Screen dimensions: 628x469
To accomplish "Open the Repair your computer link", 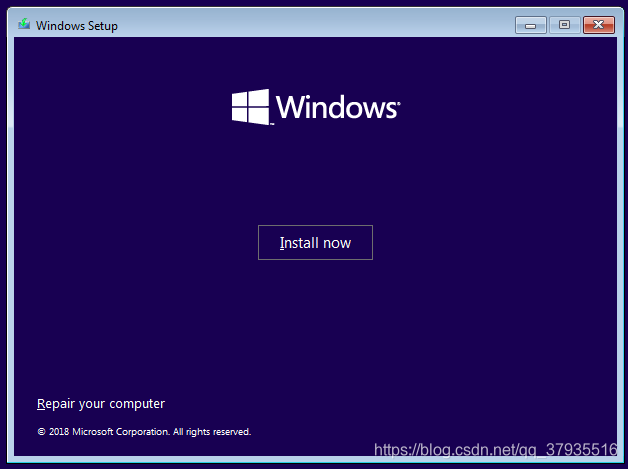I will 101,404.
